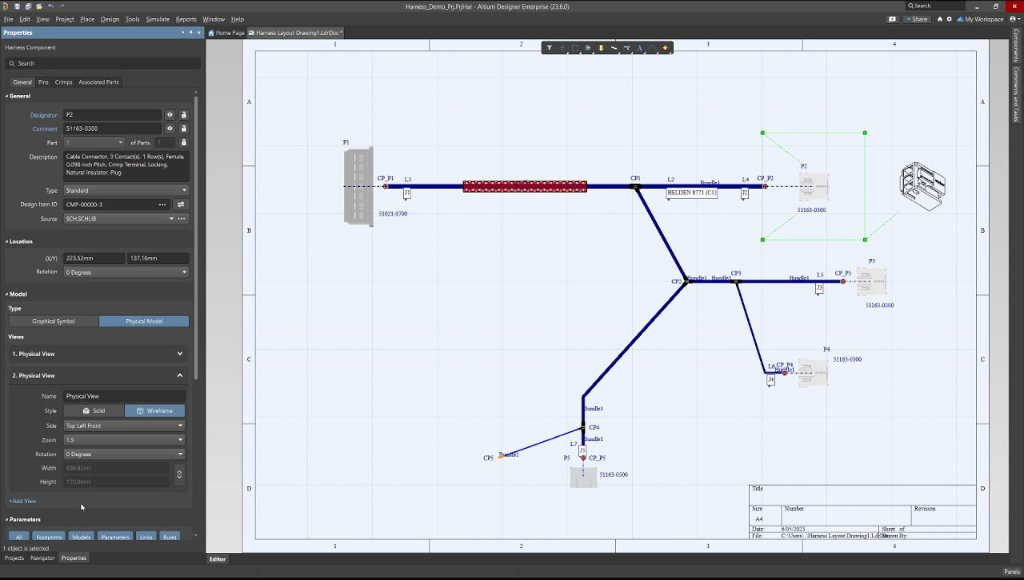Click the Share button
This screenshot has height=580, width=1024.
coord(916,19)
